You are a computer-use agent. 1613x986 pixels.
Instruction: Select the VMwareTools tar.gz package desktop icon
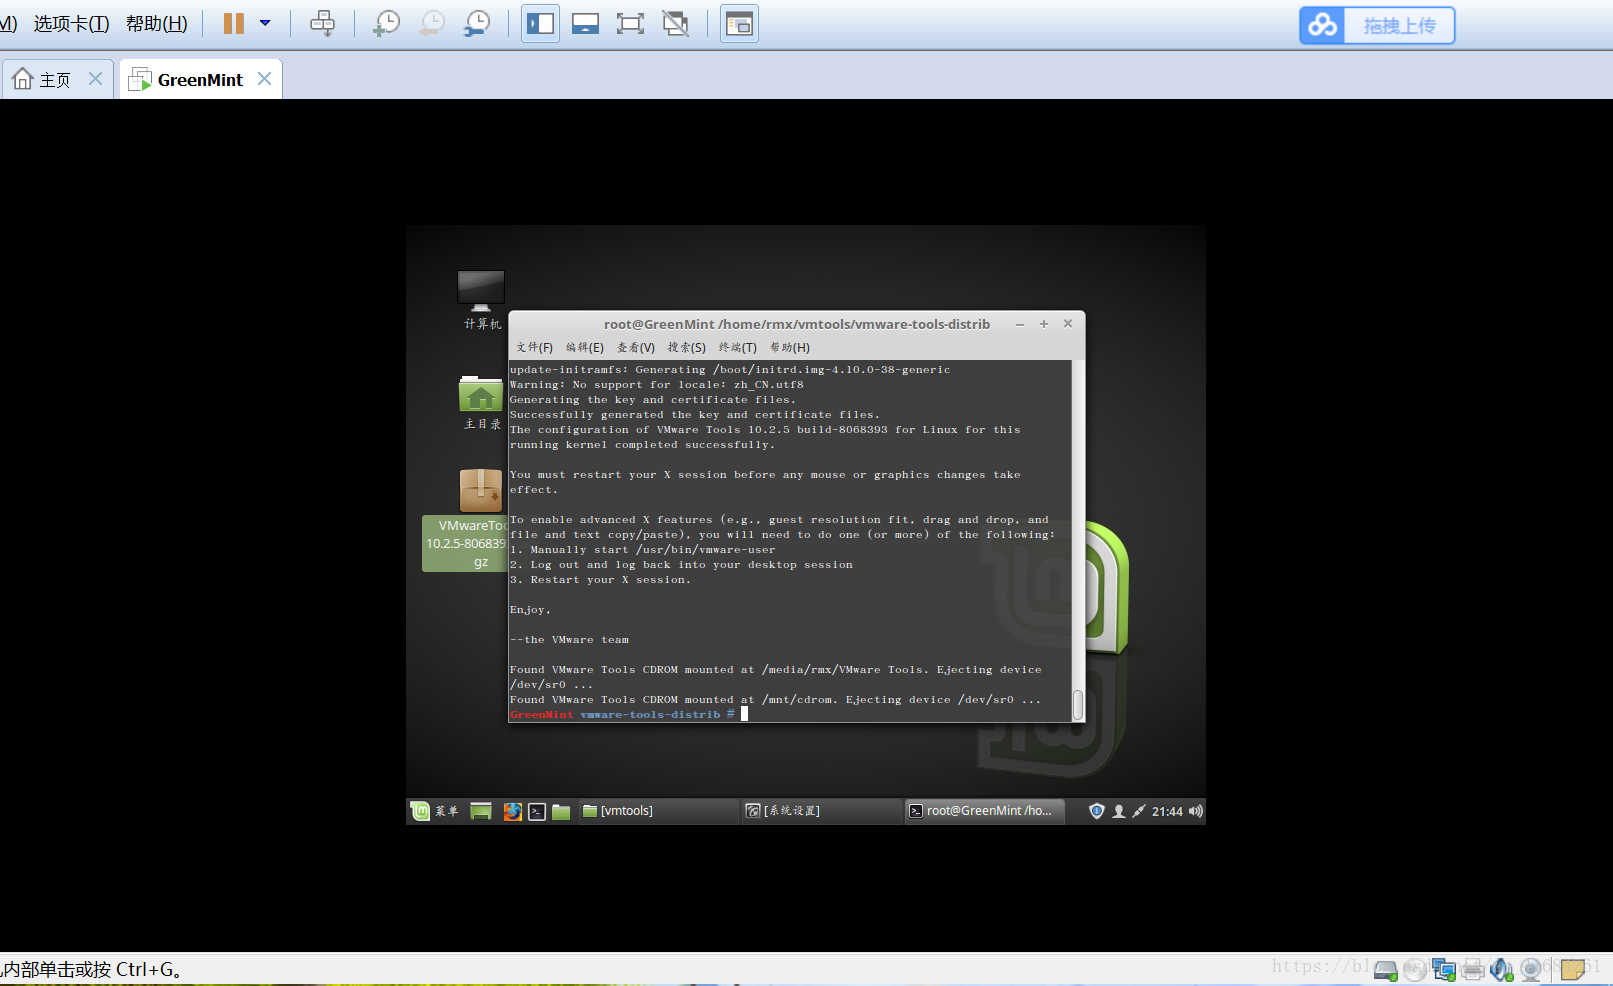click(466, 520)
